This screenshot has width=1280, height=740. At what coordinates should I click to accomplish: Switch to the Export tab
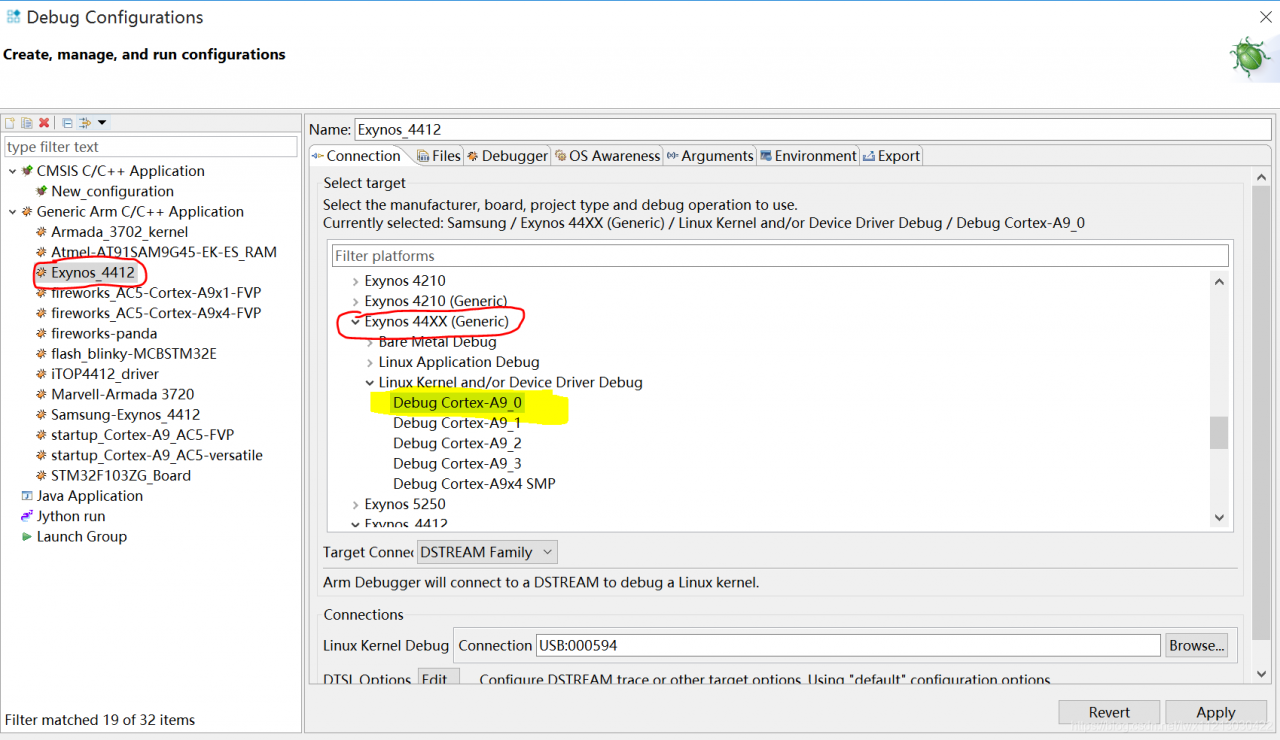point(891,156)
